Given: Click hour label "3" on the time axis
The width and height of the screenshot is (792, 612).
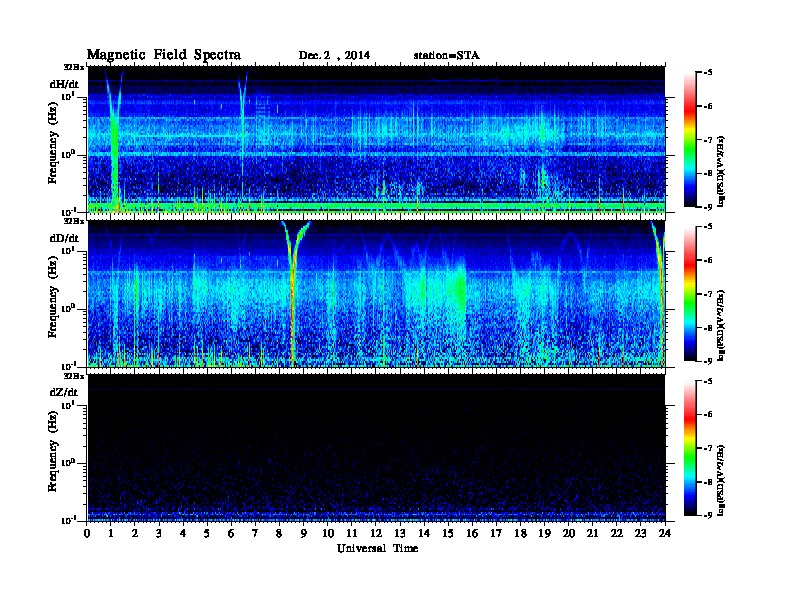Looking at the screenshot, I should tap(159, 533).
